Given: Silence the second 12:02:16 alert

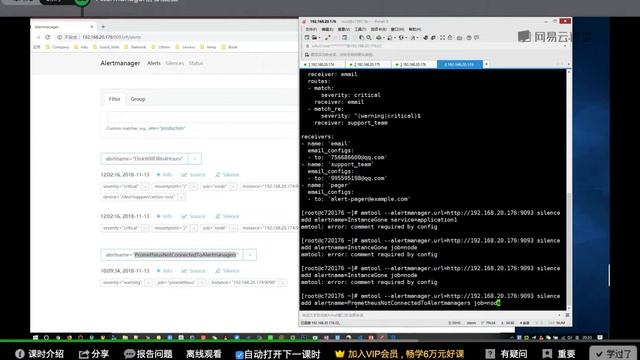Looking at the screenshot, I should tap(227, 216).
